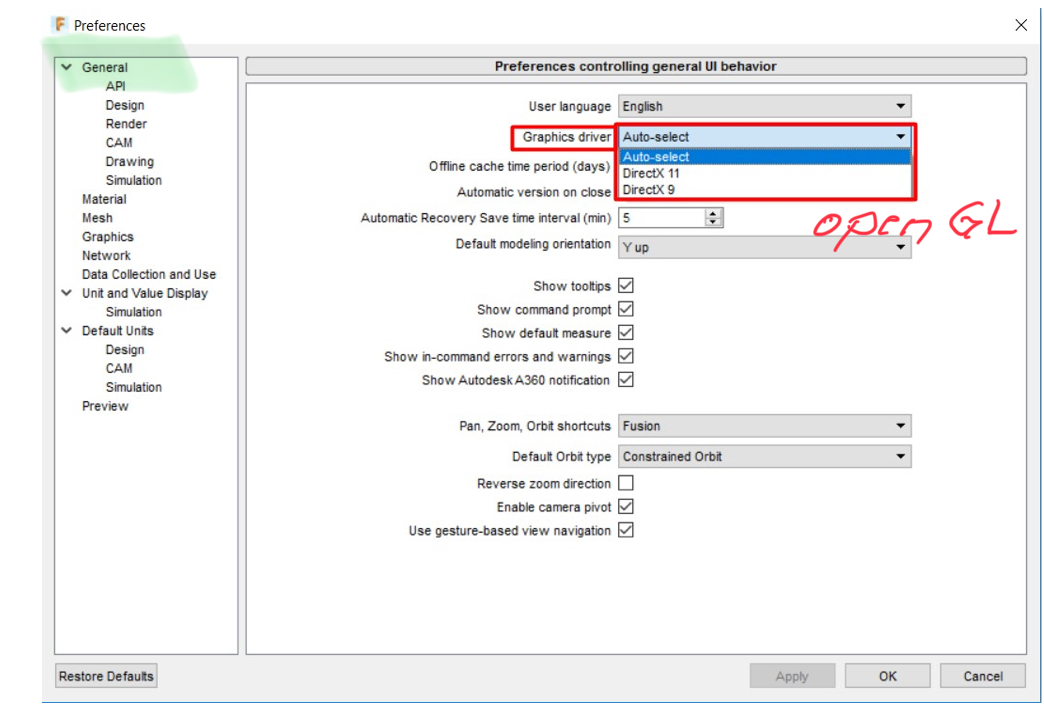Click the Fusion 360 application icon in titlebar
The image size is (1044, 714).
(58, 24)
